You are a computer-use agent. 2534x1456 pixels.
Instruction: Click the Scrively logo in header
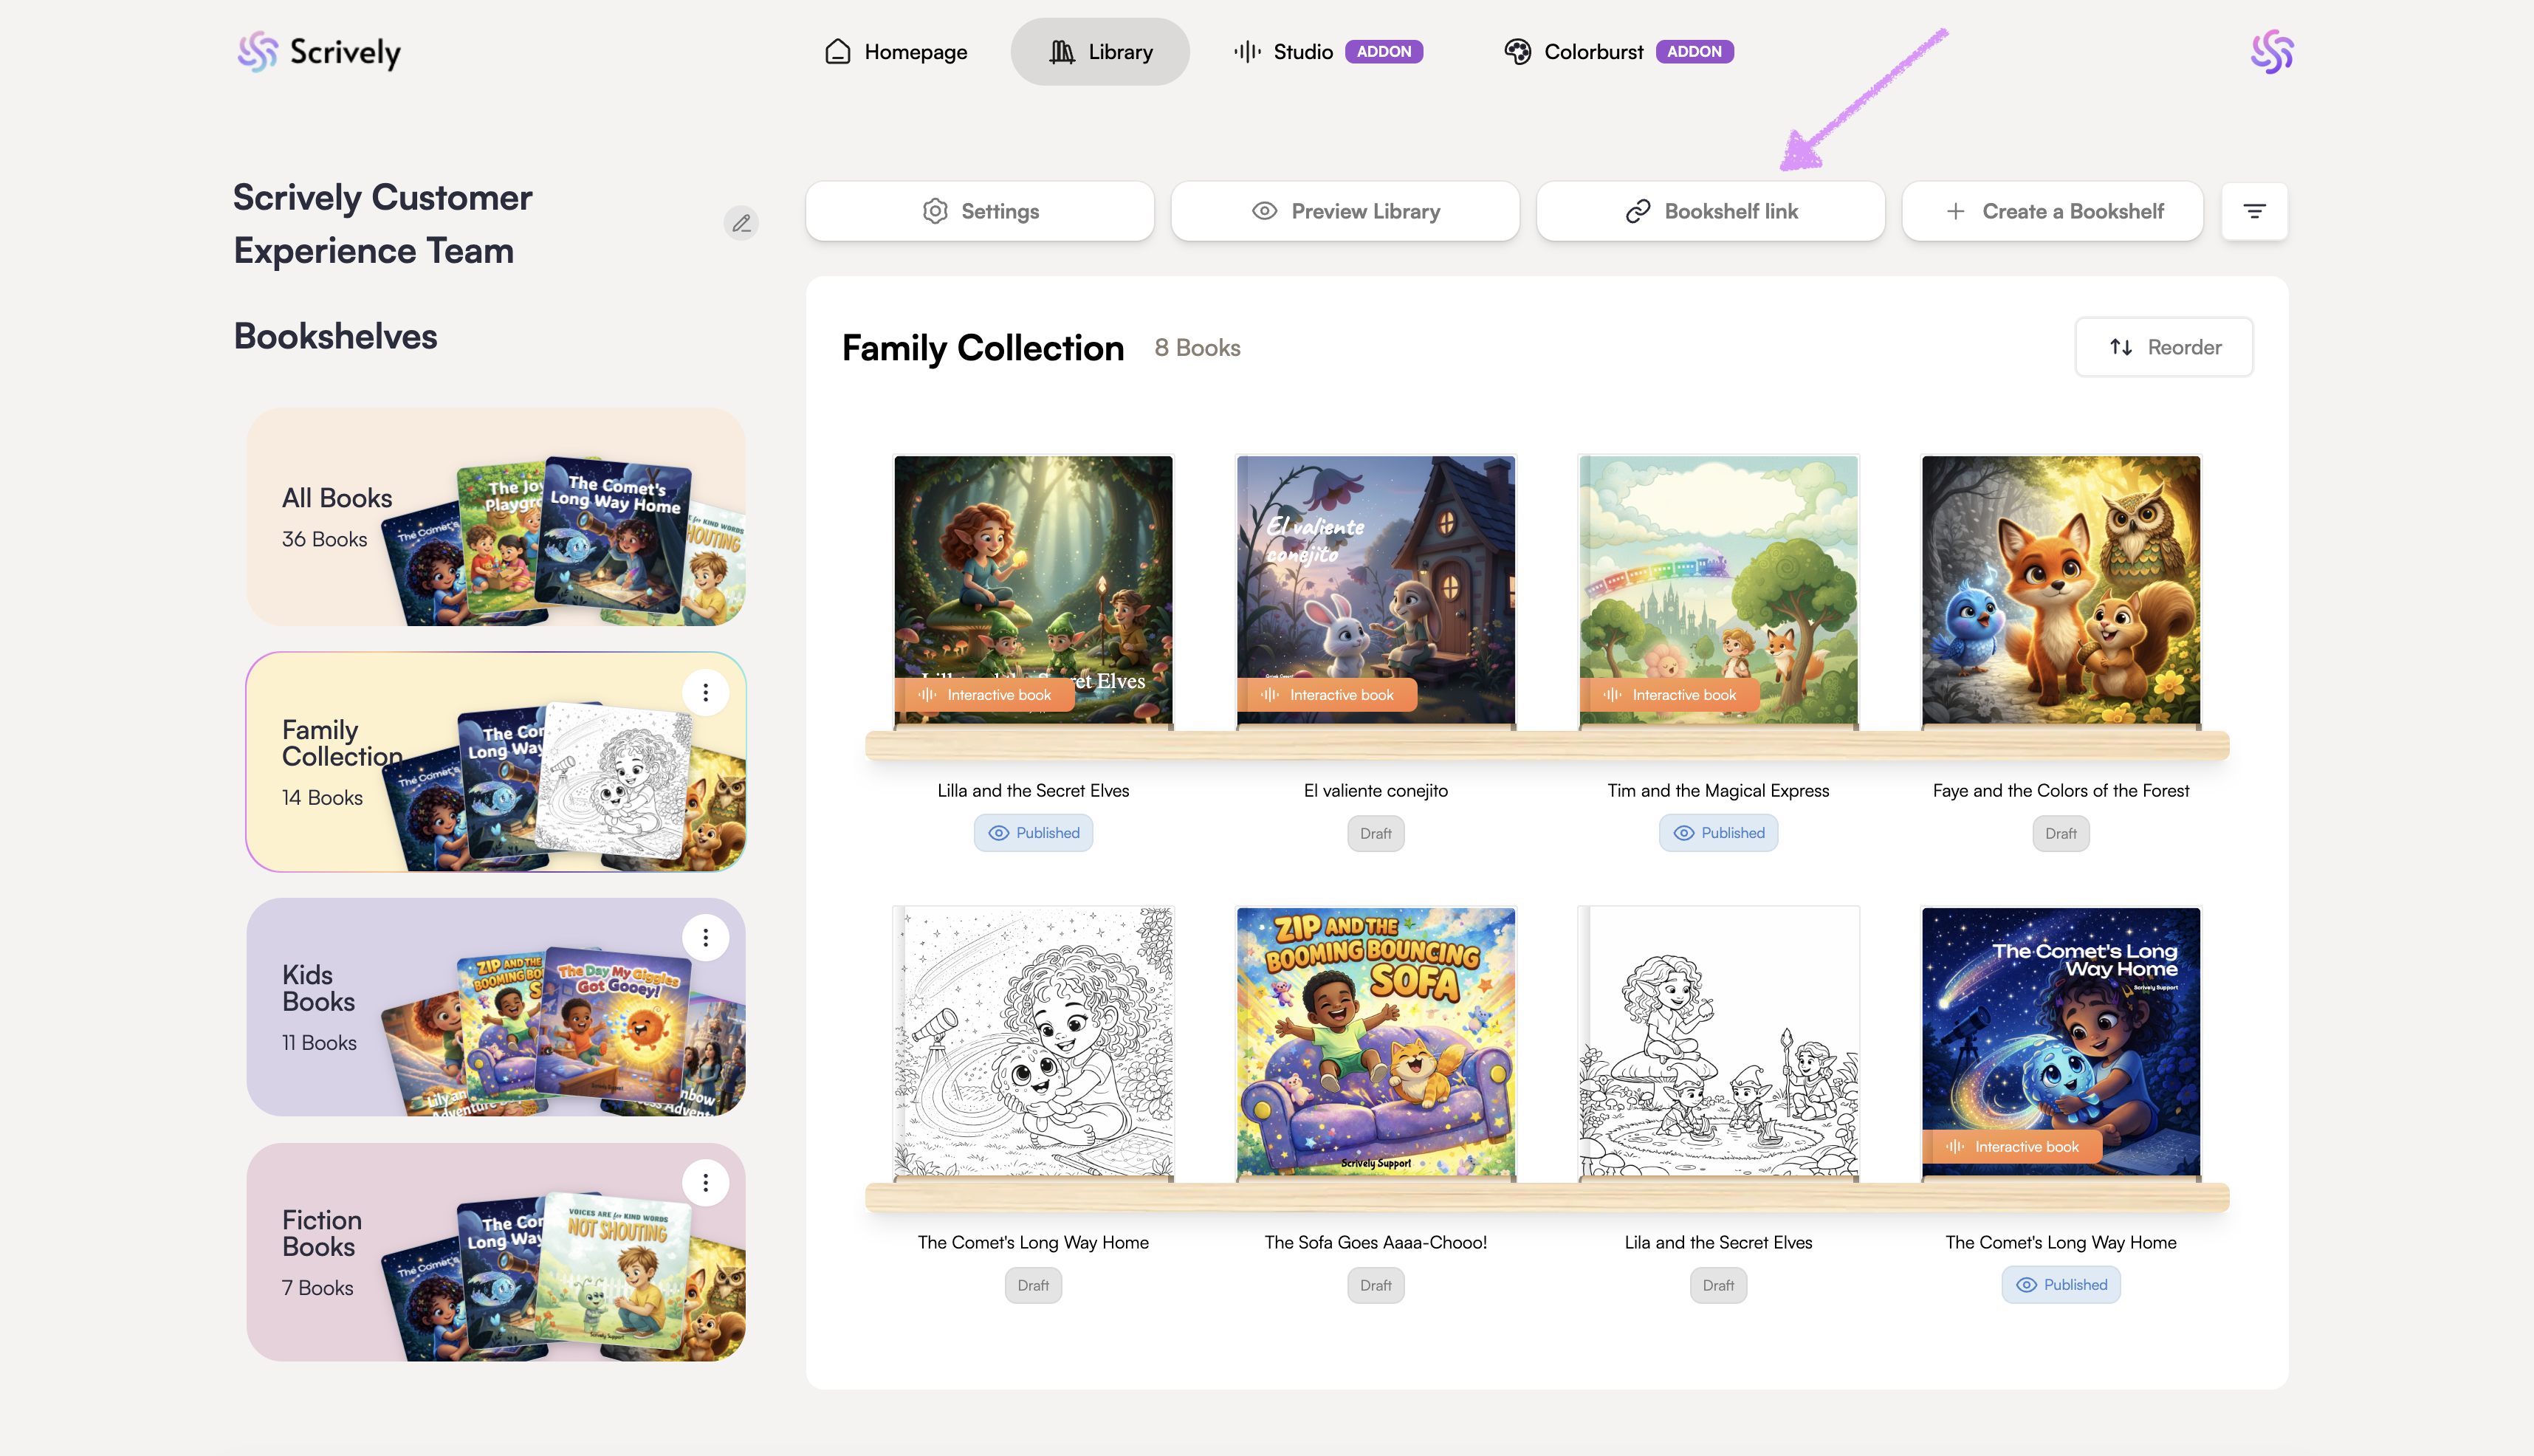pos(319,52)
